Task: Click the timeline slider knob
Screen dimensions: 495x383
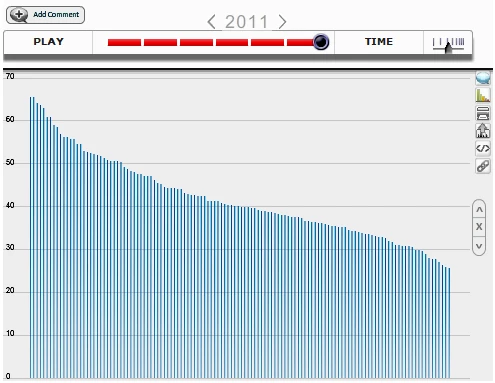Action: click(321, 42)
